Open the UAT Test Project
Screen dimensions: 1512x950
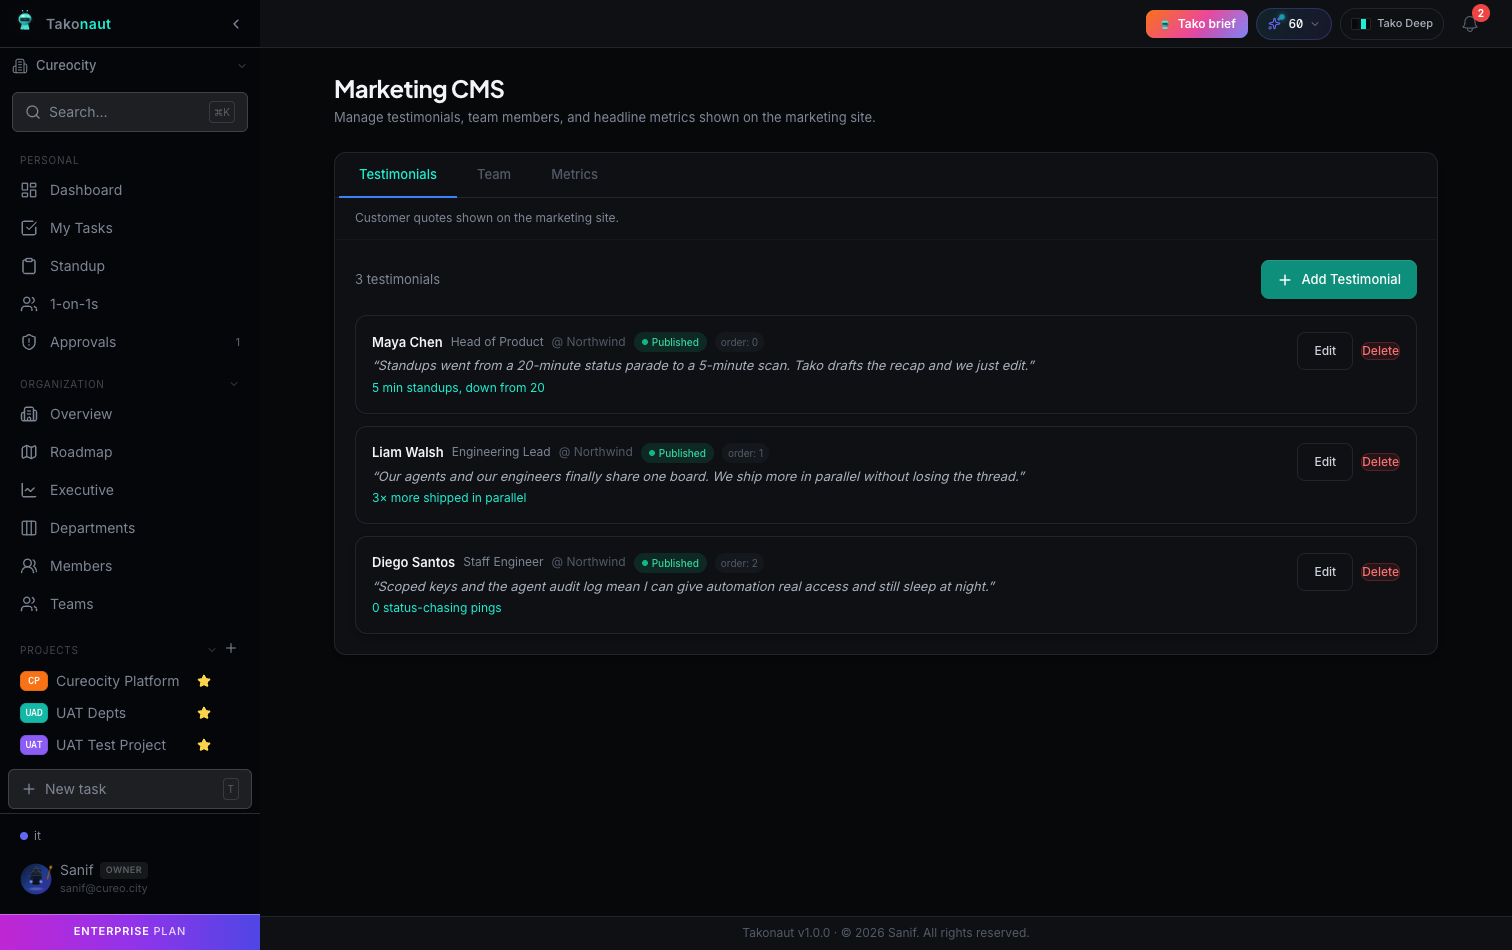pos(111,745)
